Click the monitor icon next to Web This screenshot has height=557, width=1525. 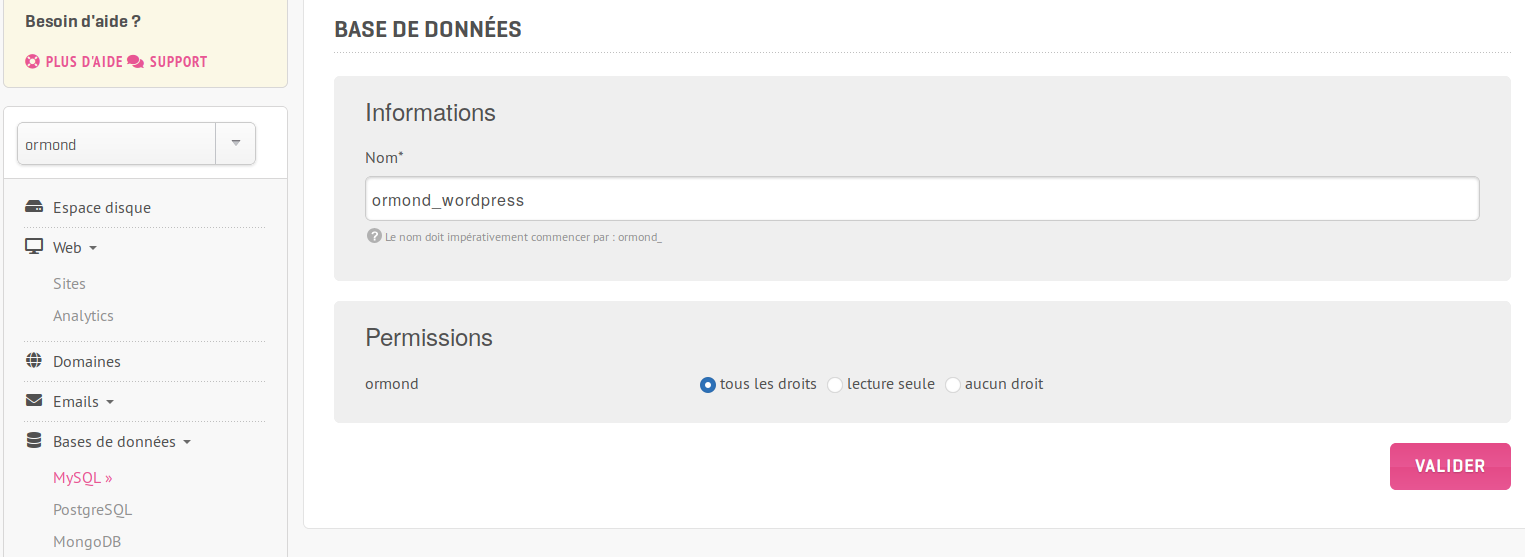tap(34, 247)
